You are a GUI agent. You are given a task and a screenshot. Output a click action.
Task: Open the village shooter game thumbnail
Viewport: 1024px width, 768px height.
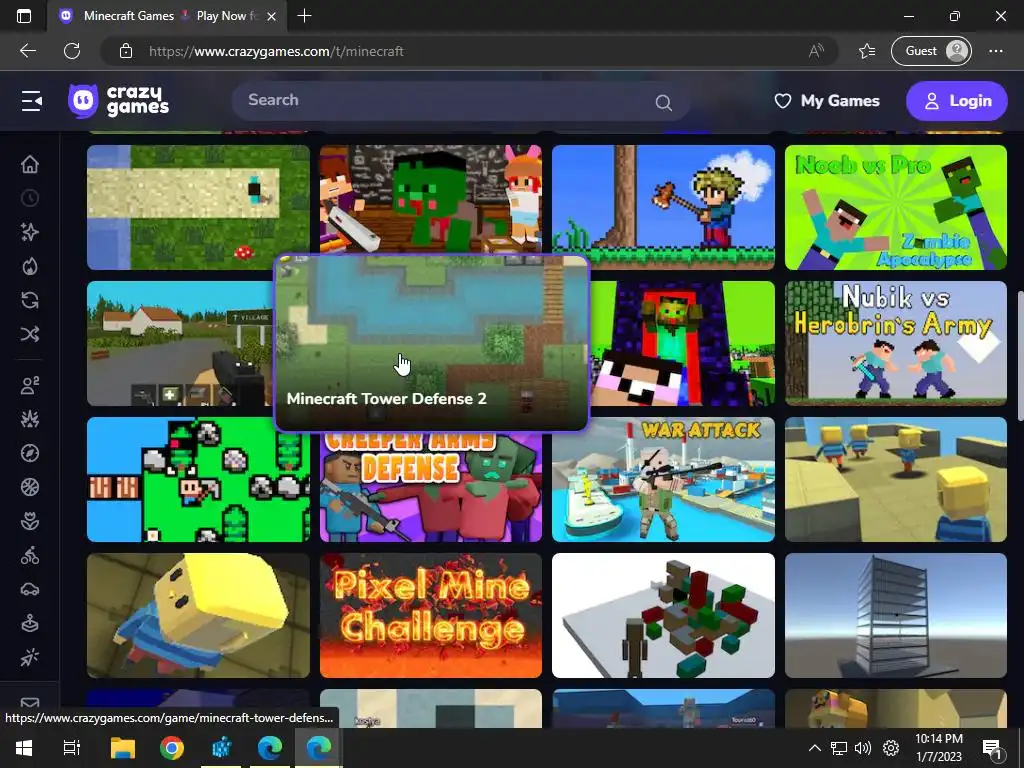(180, 343)
